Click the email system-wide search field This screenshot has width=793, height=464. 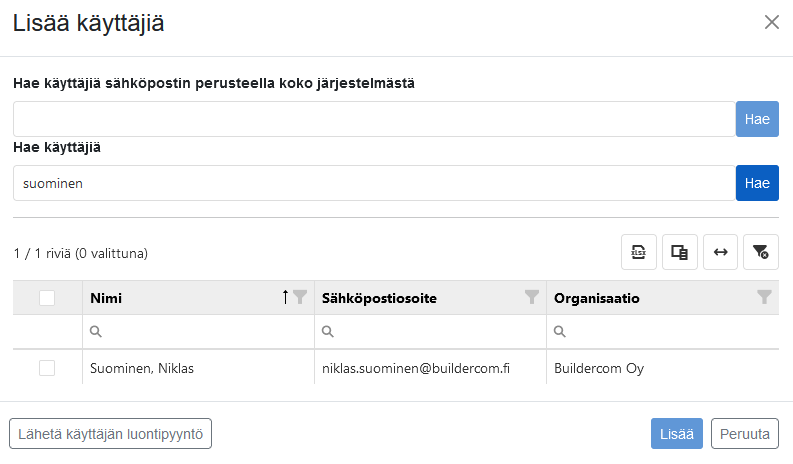(x=374, y=119)
